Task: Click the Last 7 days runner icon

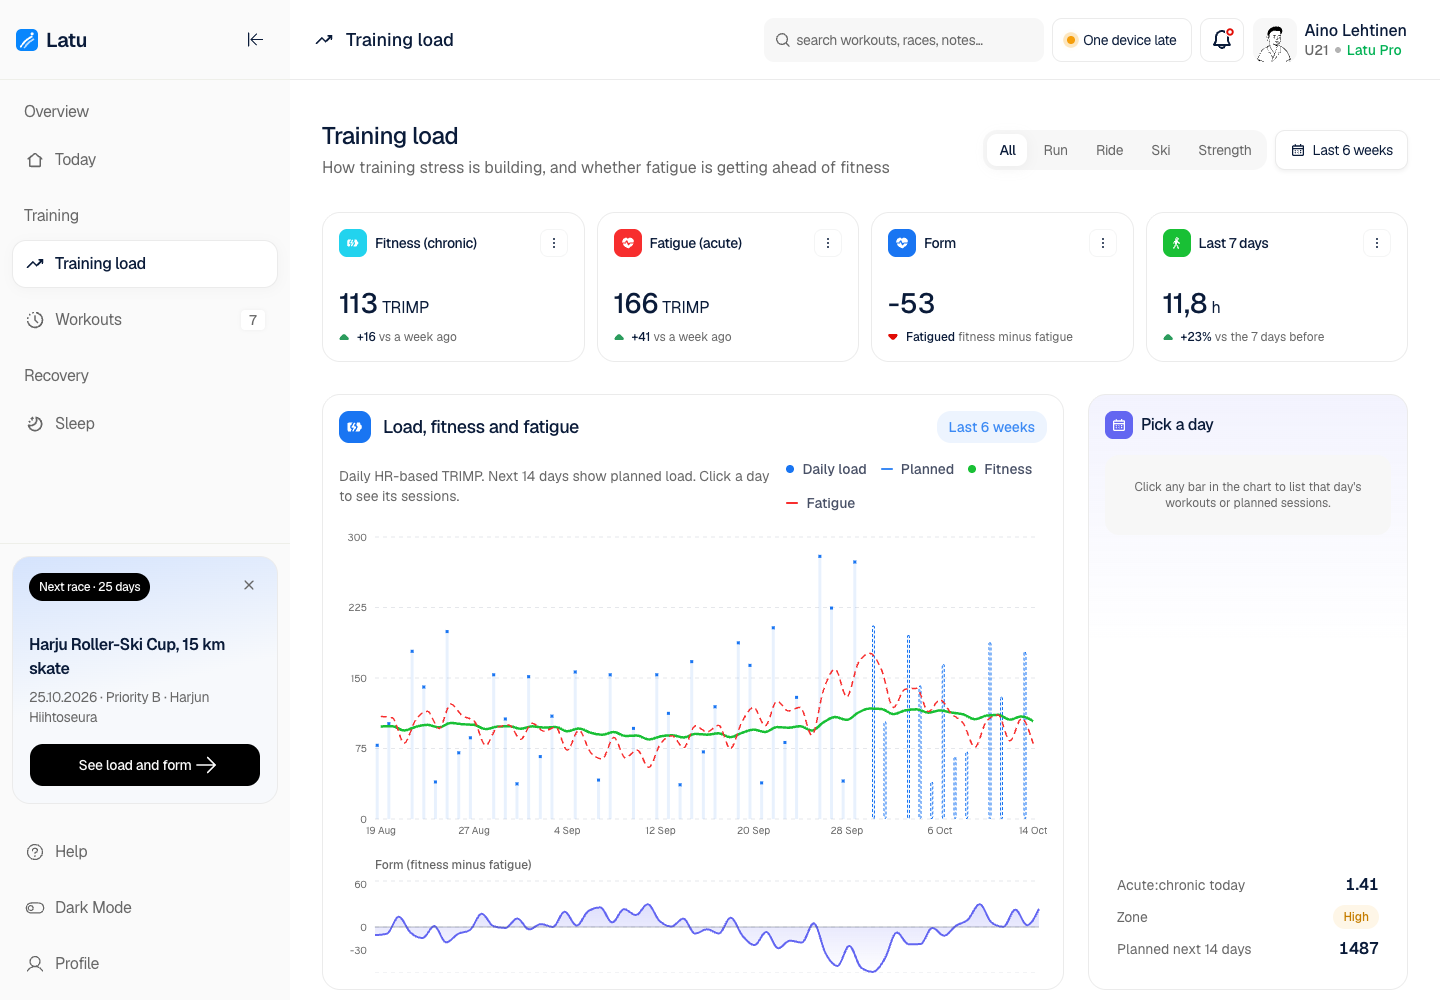Action: tap(1177, 243)
